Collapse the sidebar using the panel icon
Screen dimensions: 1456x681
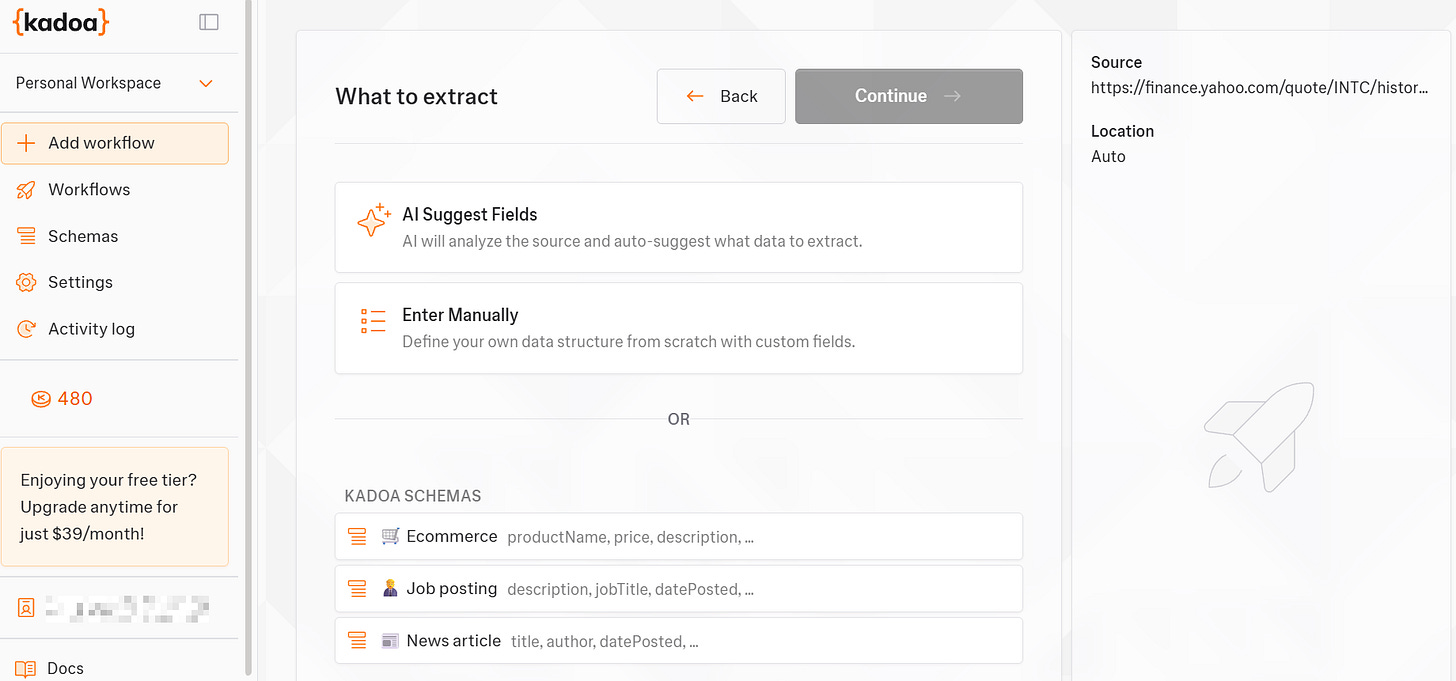(208, 21)
